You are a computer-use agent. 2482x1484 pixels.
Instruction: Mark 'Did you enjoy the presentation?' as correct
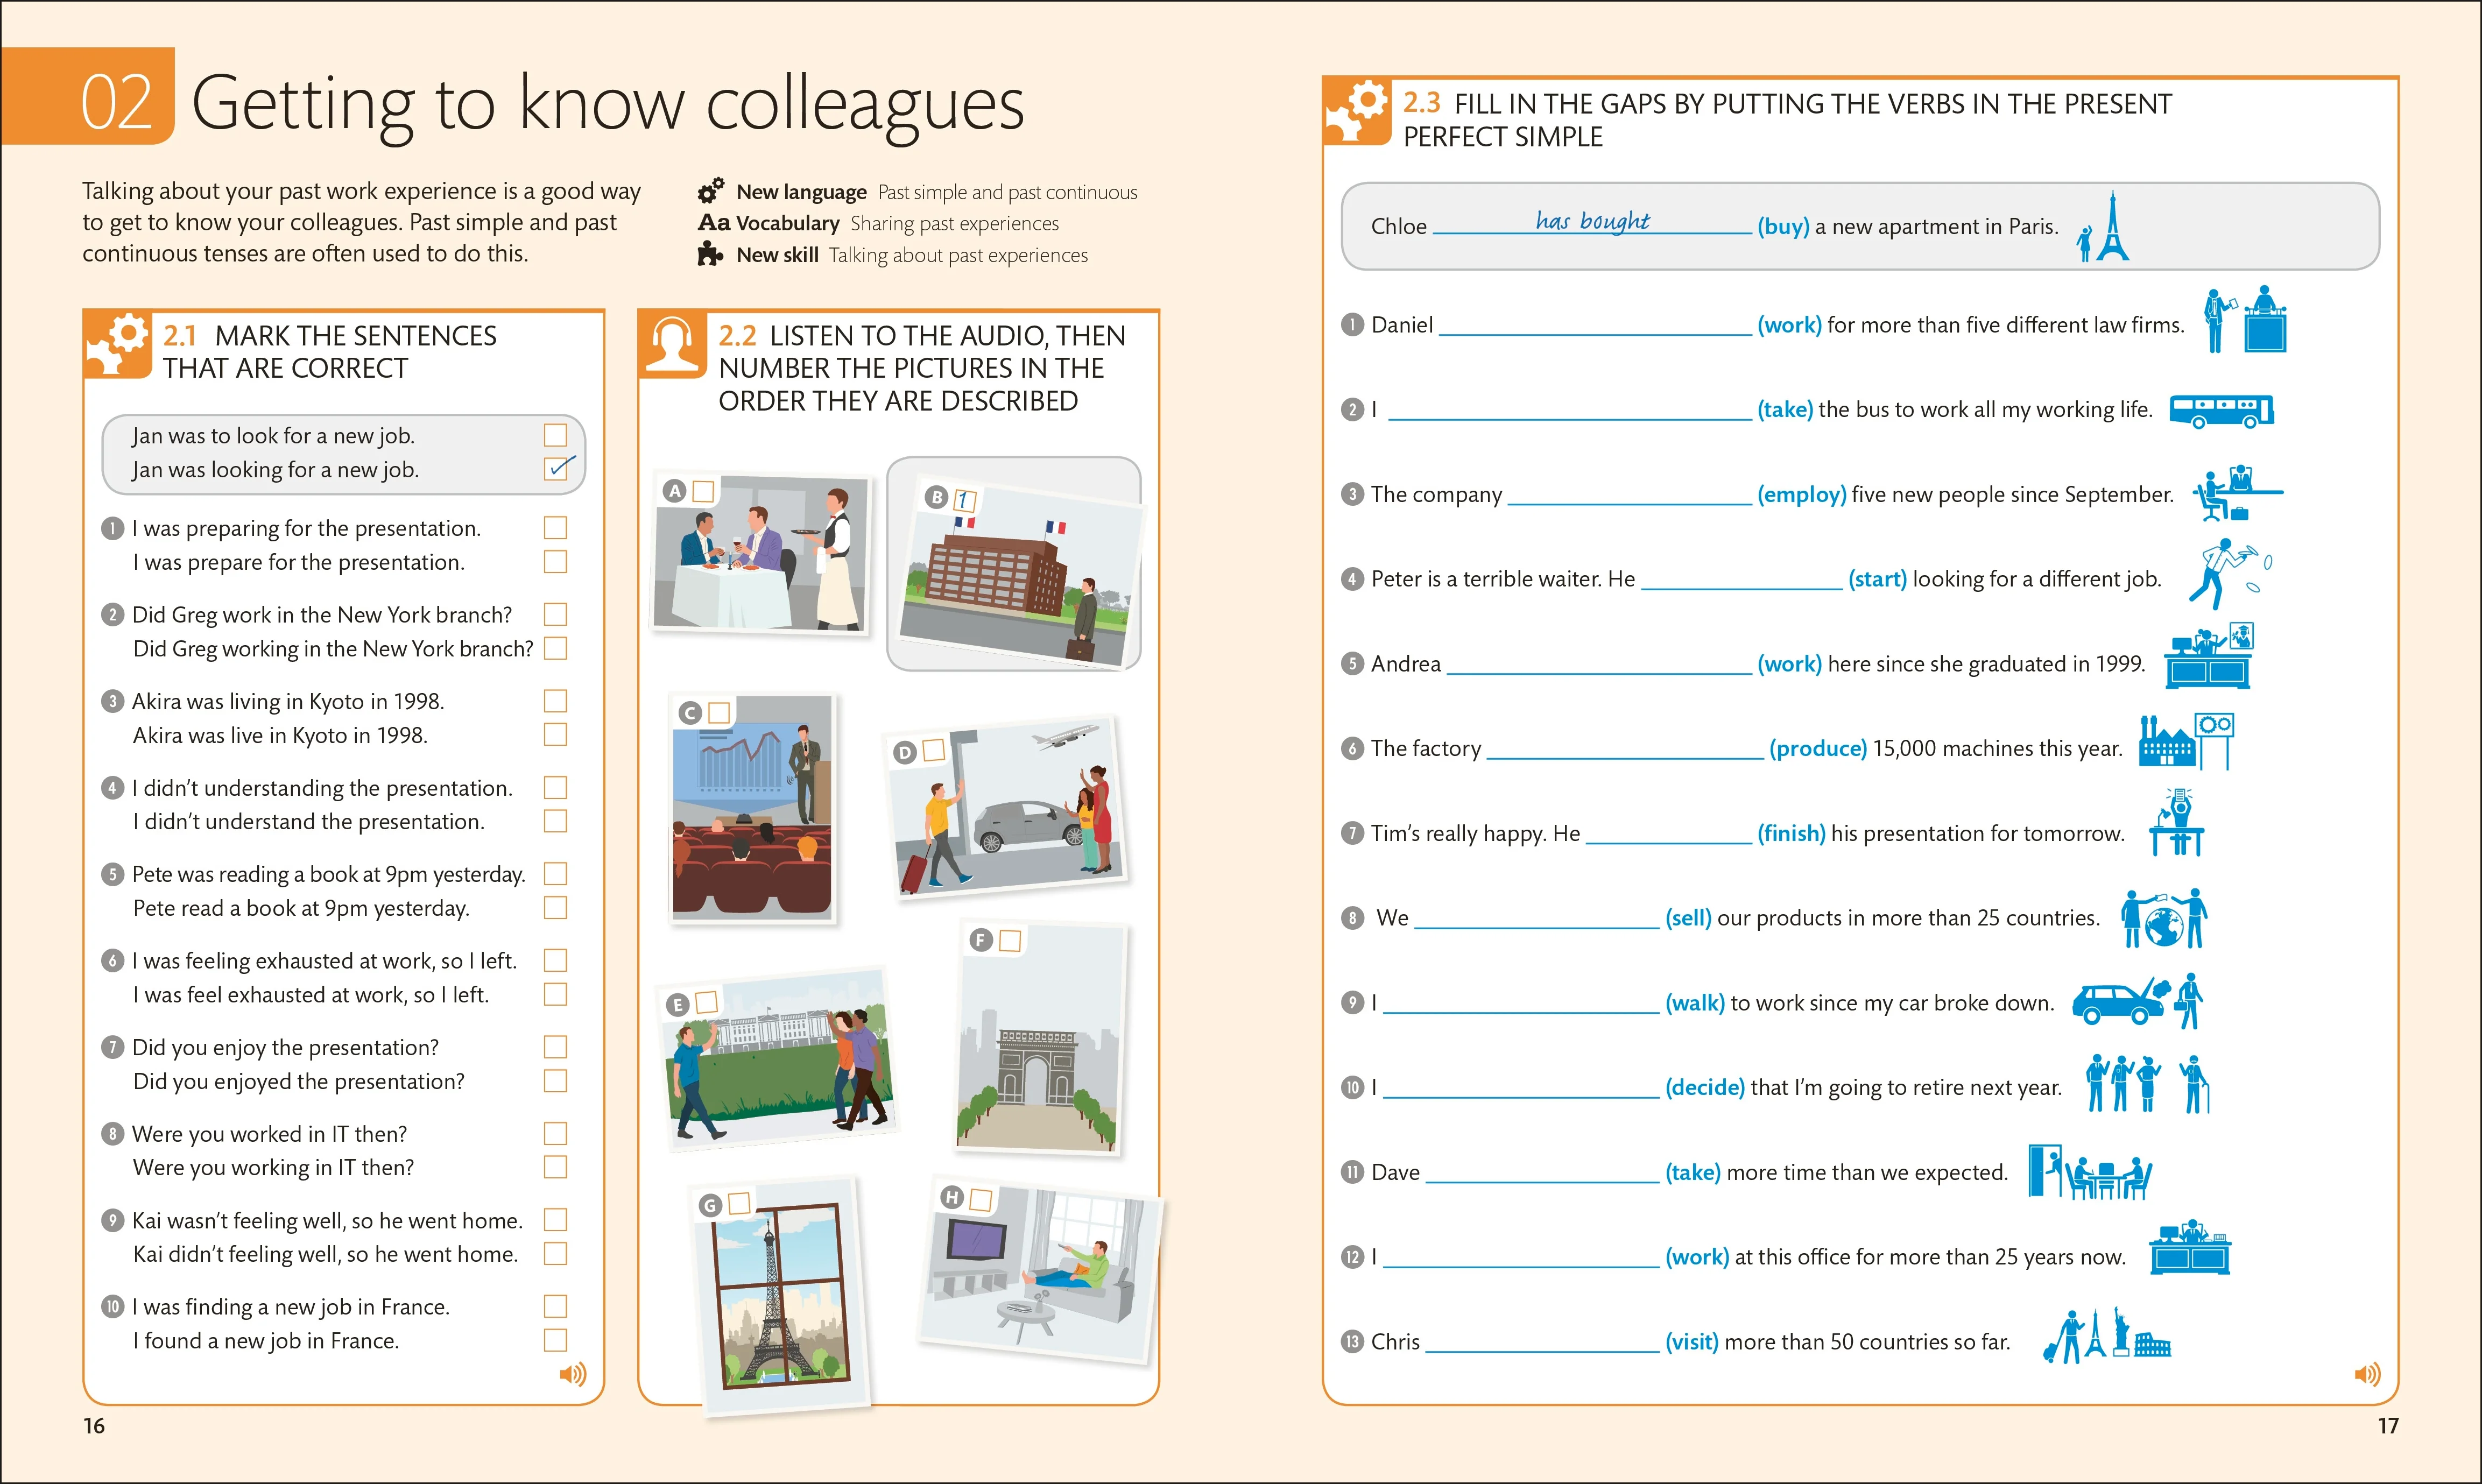coord(555,1047)
